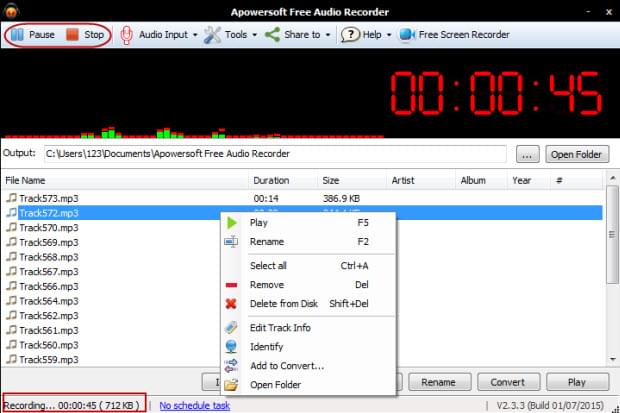Screen dimensions: 620x413
Task: Choose Remove from the context menu
Action: pyautogui.click(x=308, y=284)
